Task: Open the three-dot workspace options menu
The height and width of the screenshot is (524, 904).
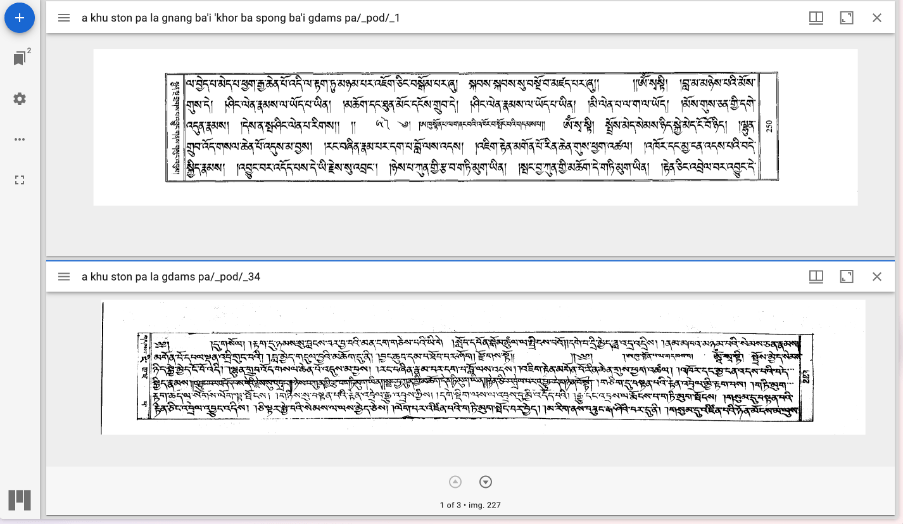Action: 19,139
